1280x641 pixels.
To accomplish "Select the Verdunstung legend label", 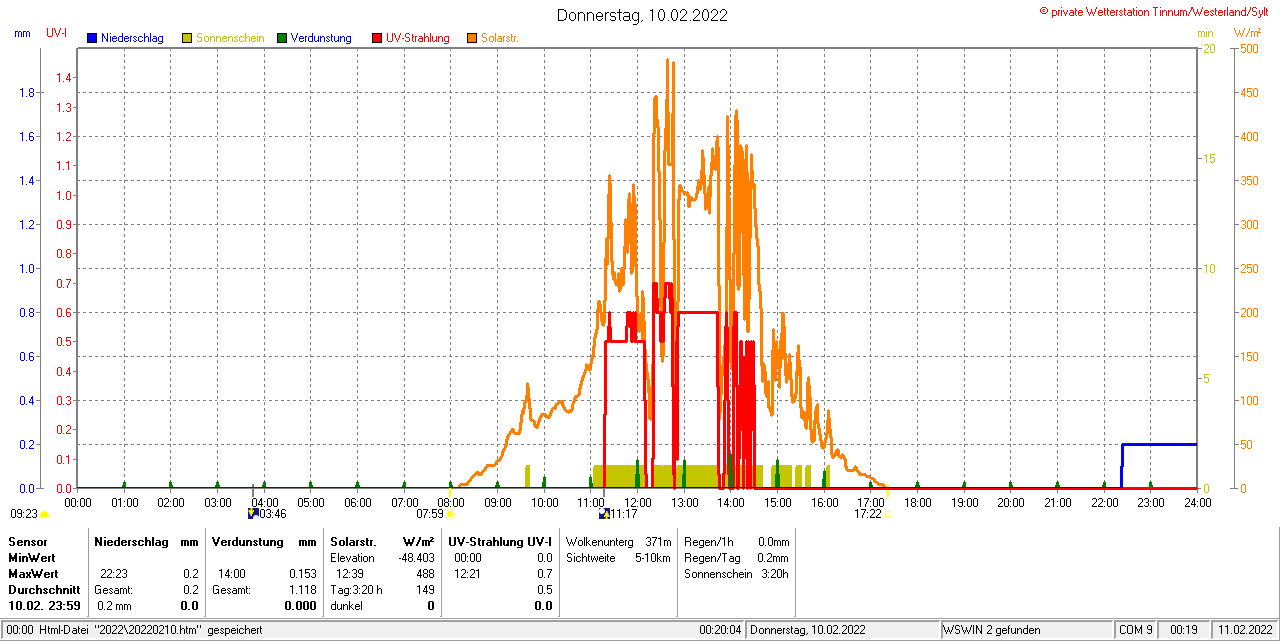I will pos(321,38).
